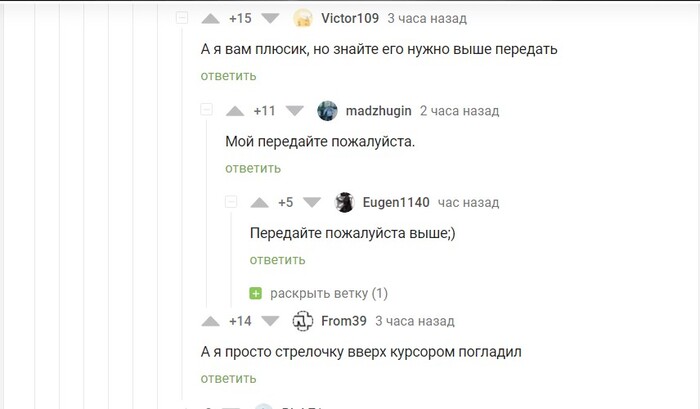Reply to Victor109's comment
Image resolution: width=700 pixels, height=409 pixels.
pos(228,76)
